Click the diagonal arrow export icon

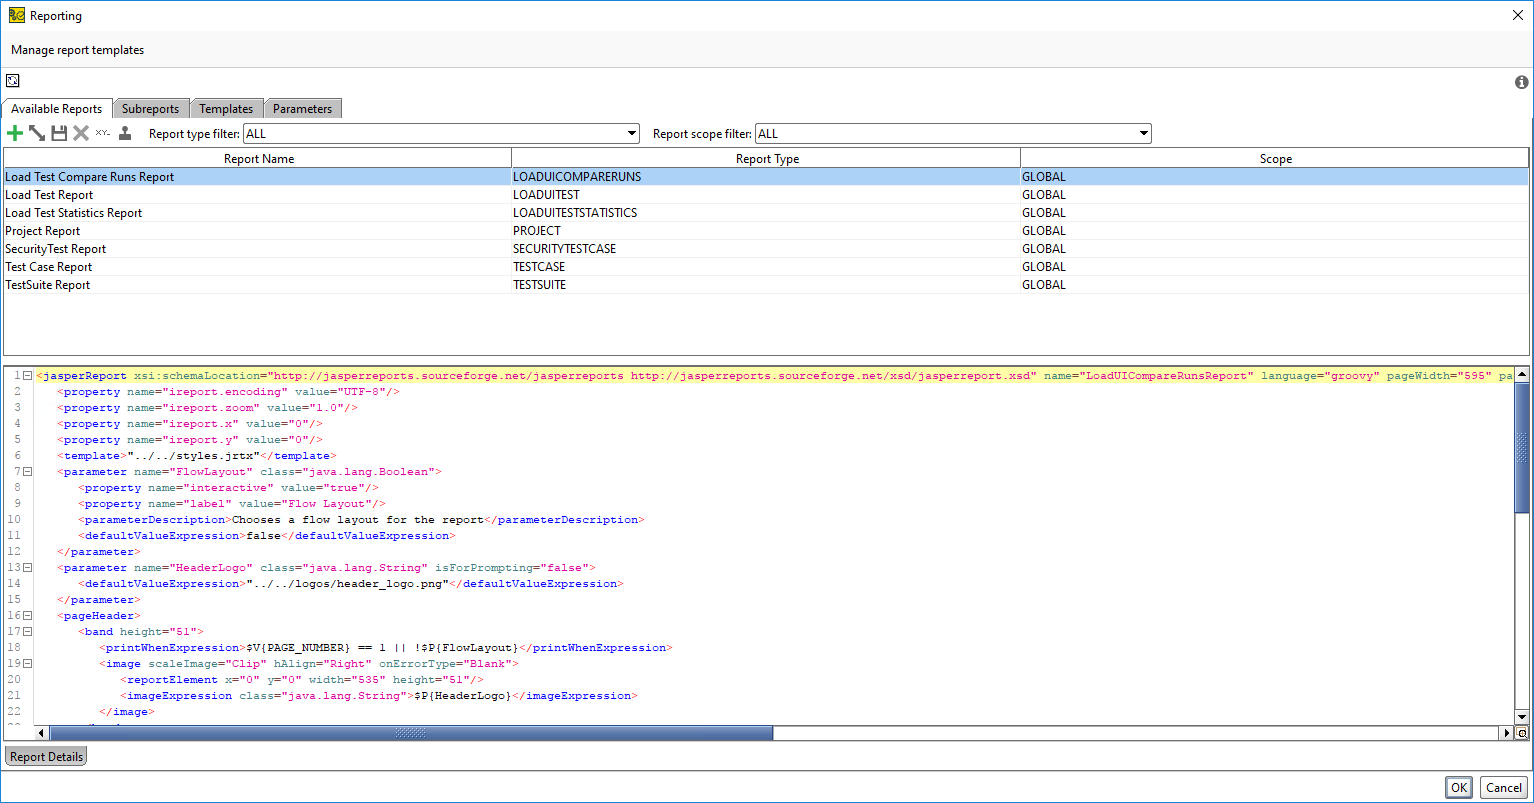click(x=37, y=132)
